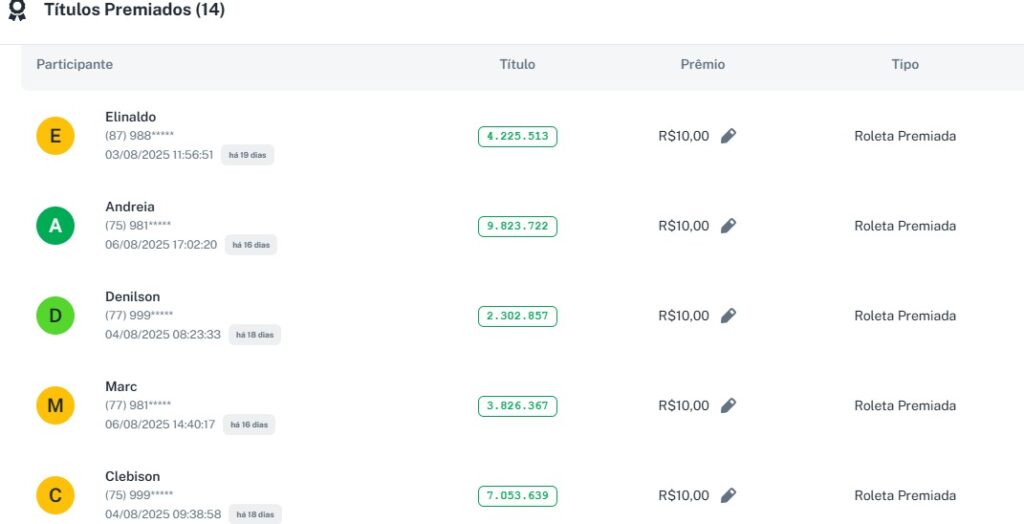This screenshot has height=524, width=1024.
Task: Edit Denilson's prize using the pencil icon
Action: click(728, 316)
